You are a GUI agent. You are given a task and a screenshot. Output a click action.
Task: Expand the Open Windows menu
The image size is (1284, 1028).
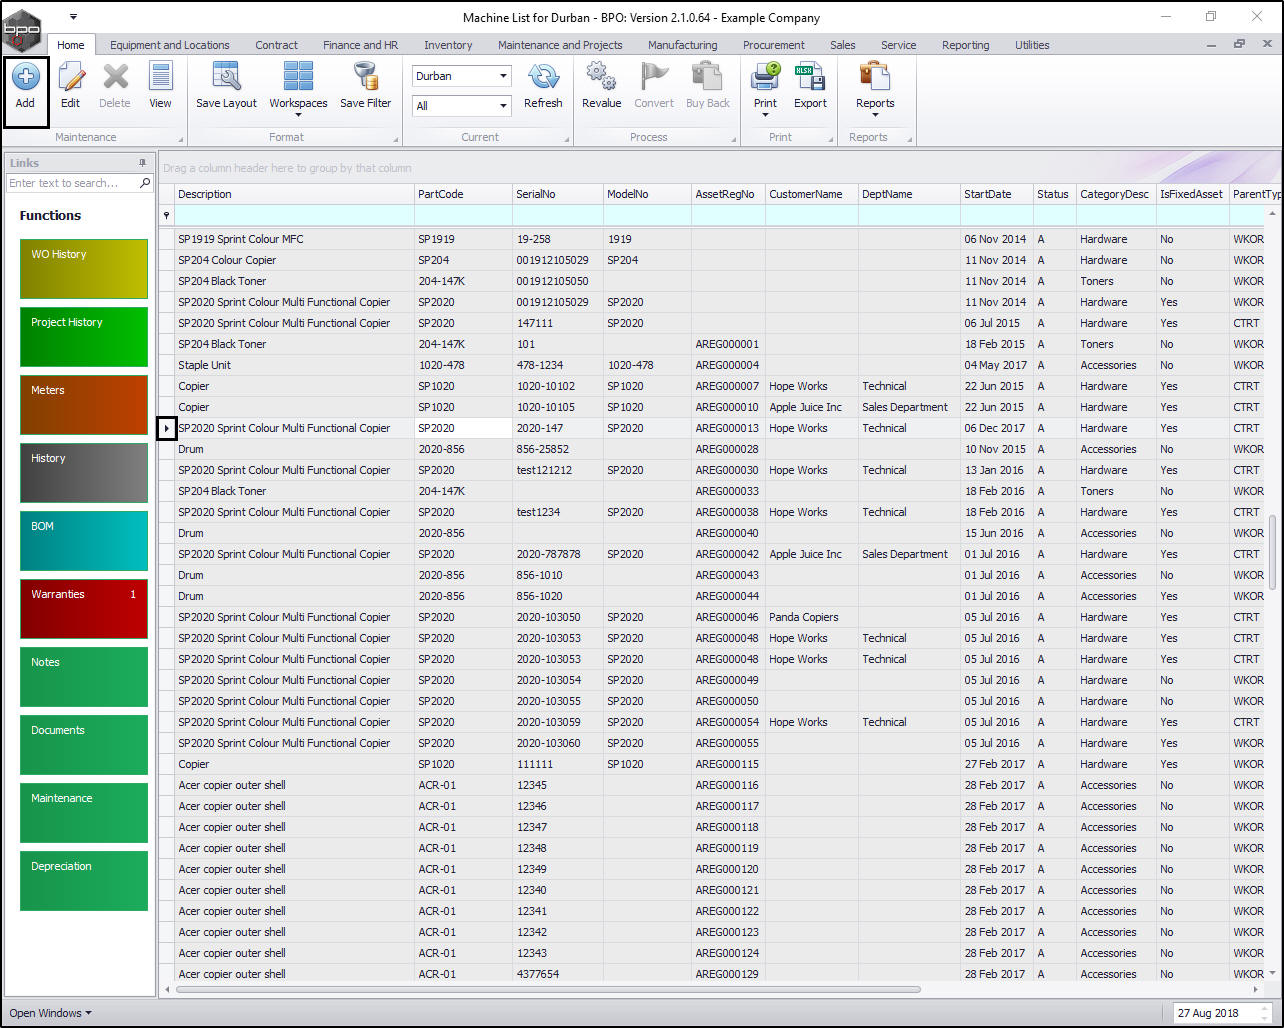click(50, 1013)
